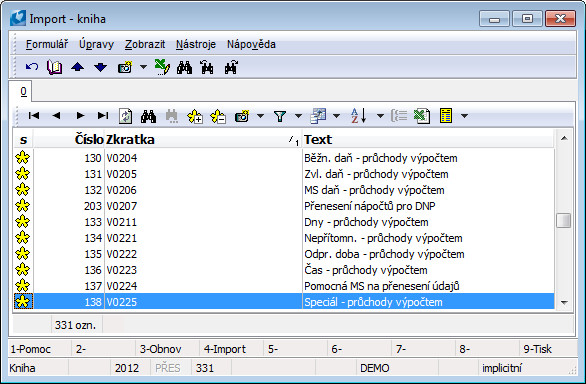Toggle star selection for row V0225

(22, 302)
